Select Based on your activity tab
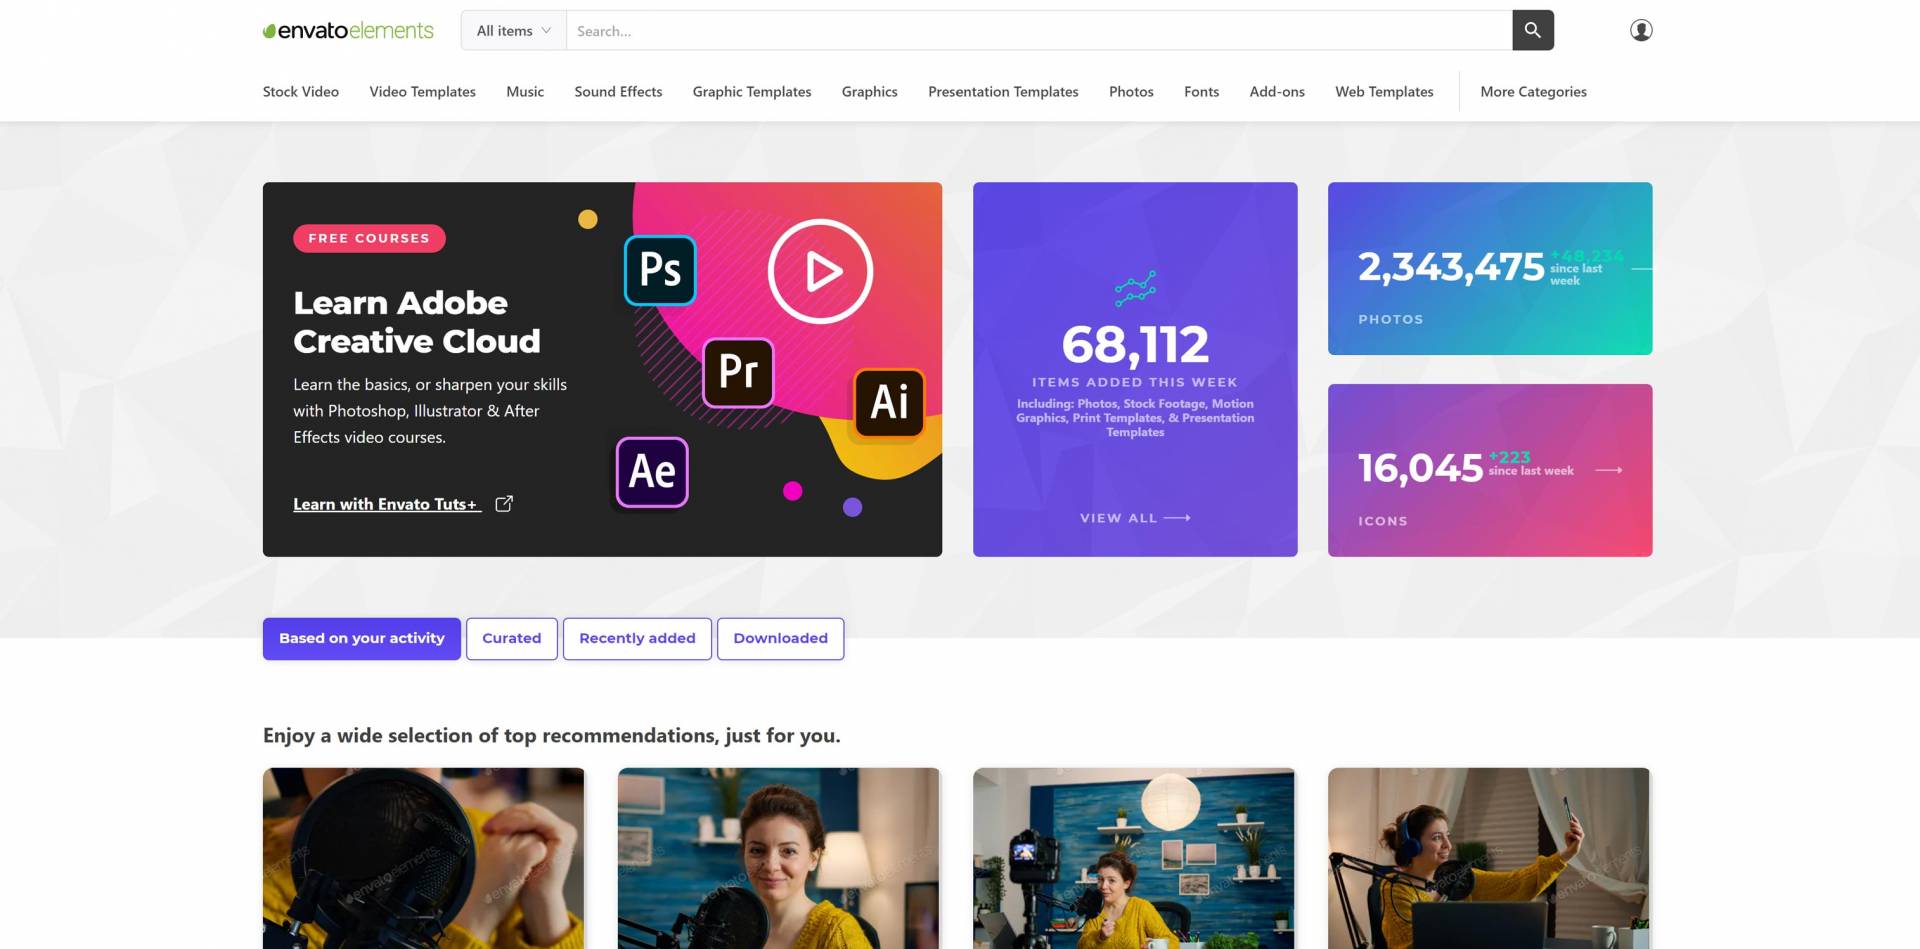Viewport: 1920px width, 949px height. [x=362, y=639]
